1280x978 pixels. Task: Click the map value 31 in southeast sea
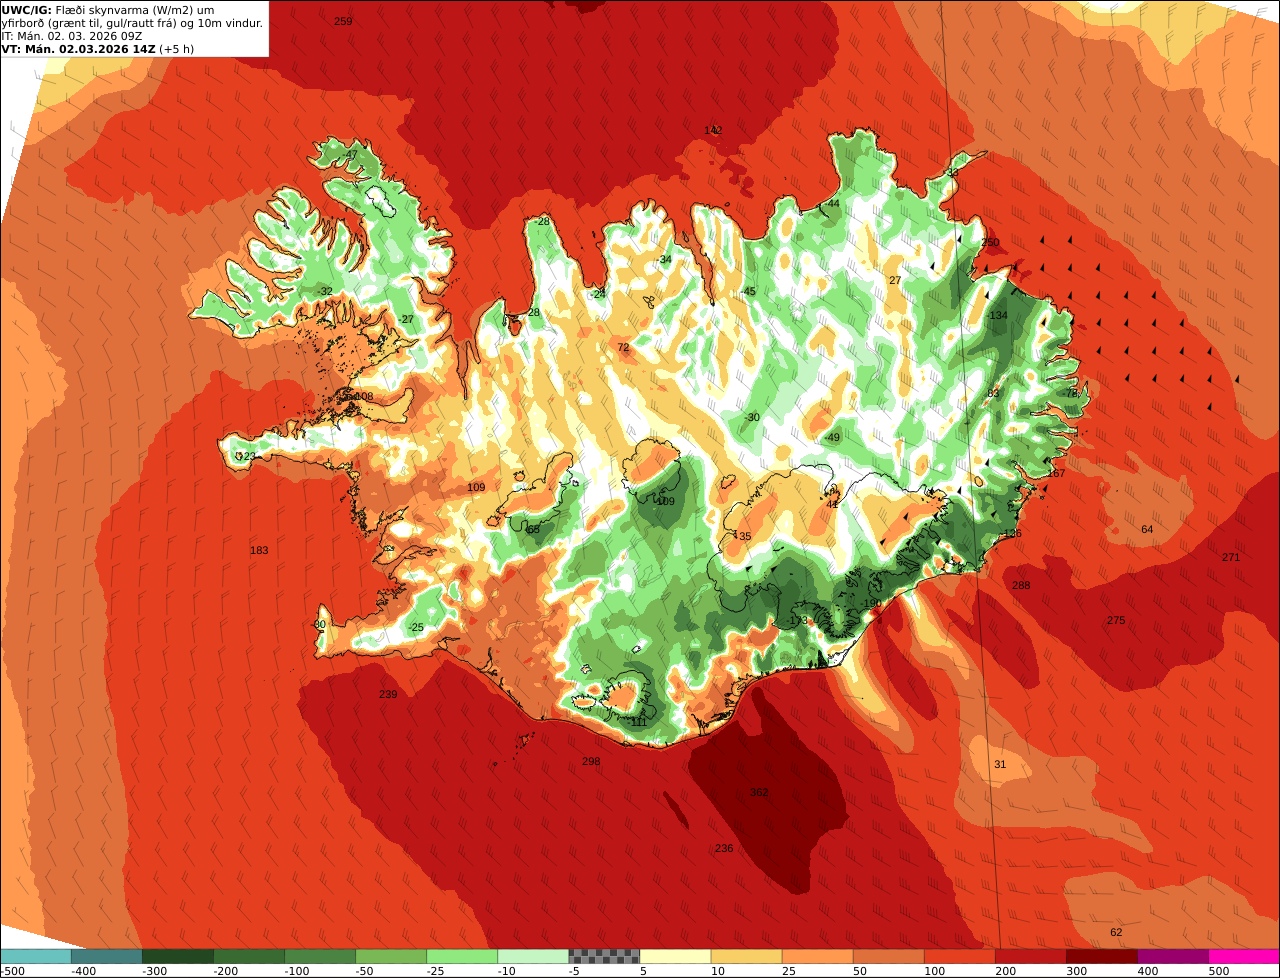click(x=1000, y=764)
